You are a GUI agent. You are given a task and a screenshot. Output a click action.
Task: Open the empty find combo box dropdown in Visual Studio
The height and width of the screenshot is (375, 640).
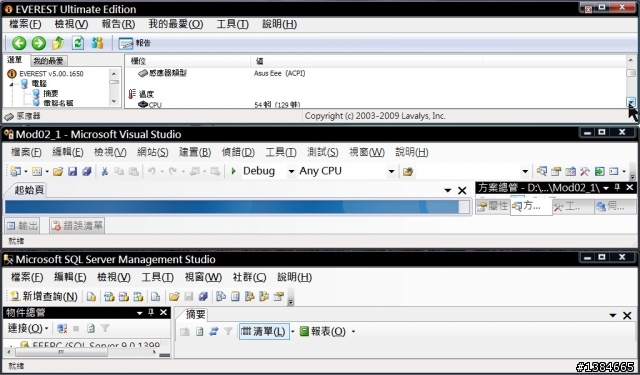click(525, 171)
